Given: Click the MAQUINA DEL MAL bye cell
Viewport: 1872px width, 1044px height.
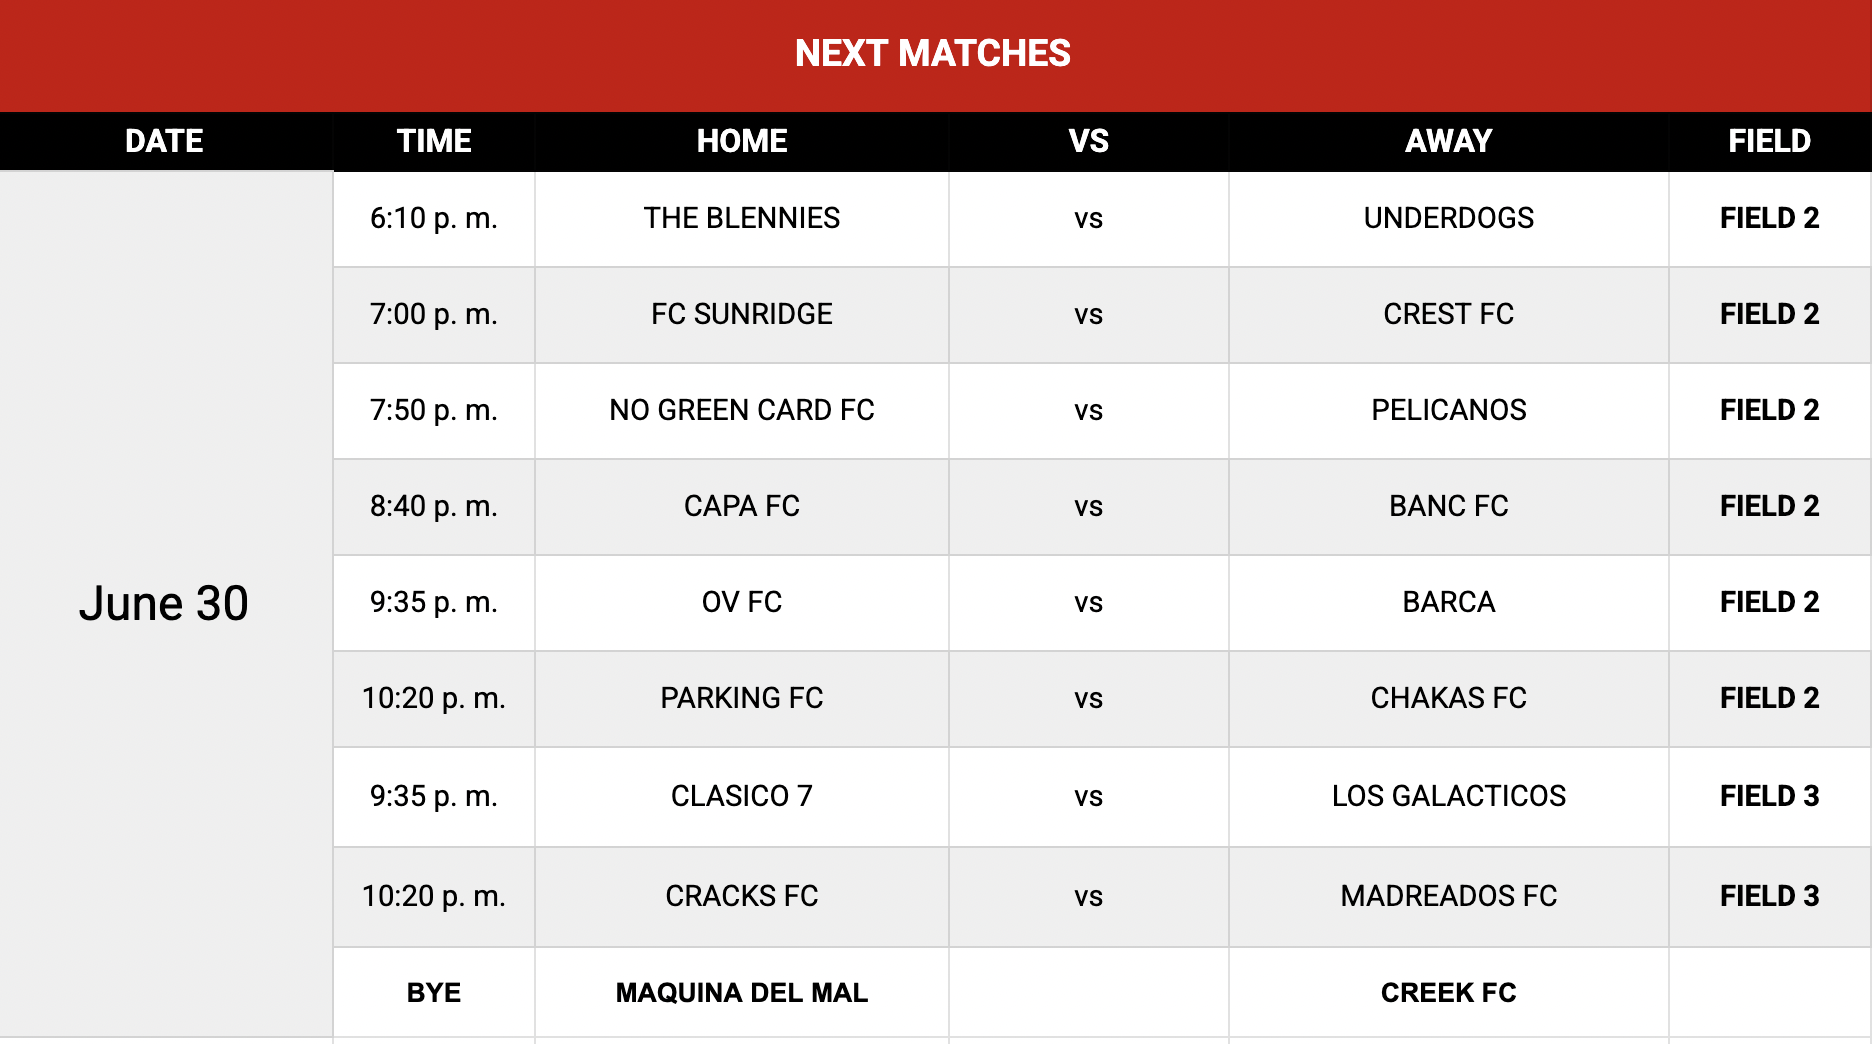Looking at the screenshot, I should tap(742, 992).
